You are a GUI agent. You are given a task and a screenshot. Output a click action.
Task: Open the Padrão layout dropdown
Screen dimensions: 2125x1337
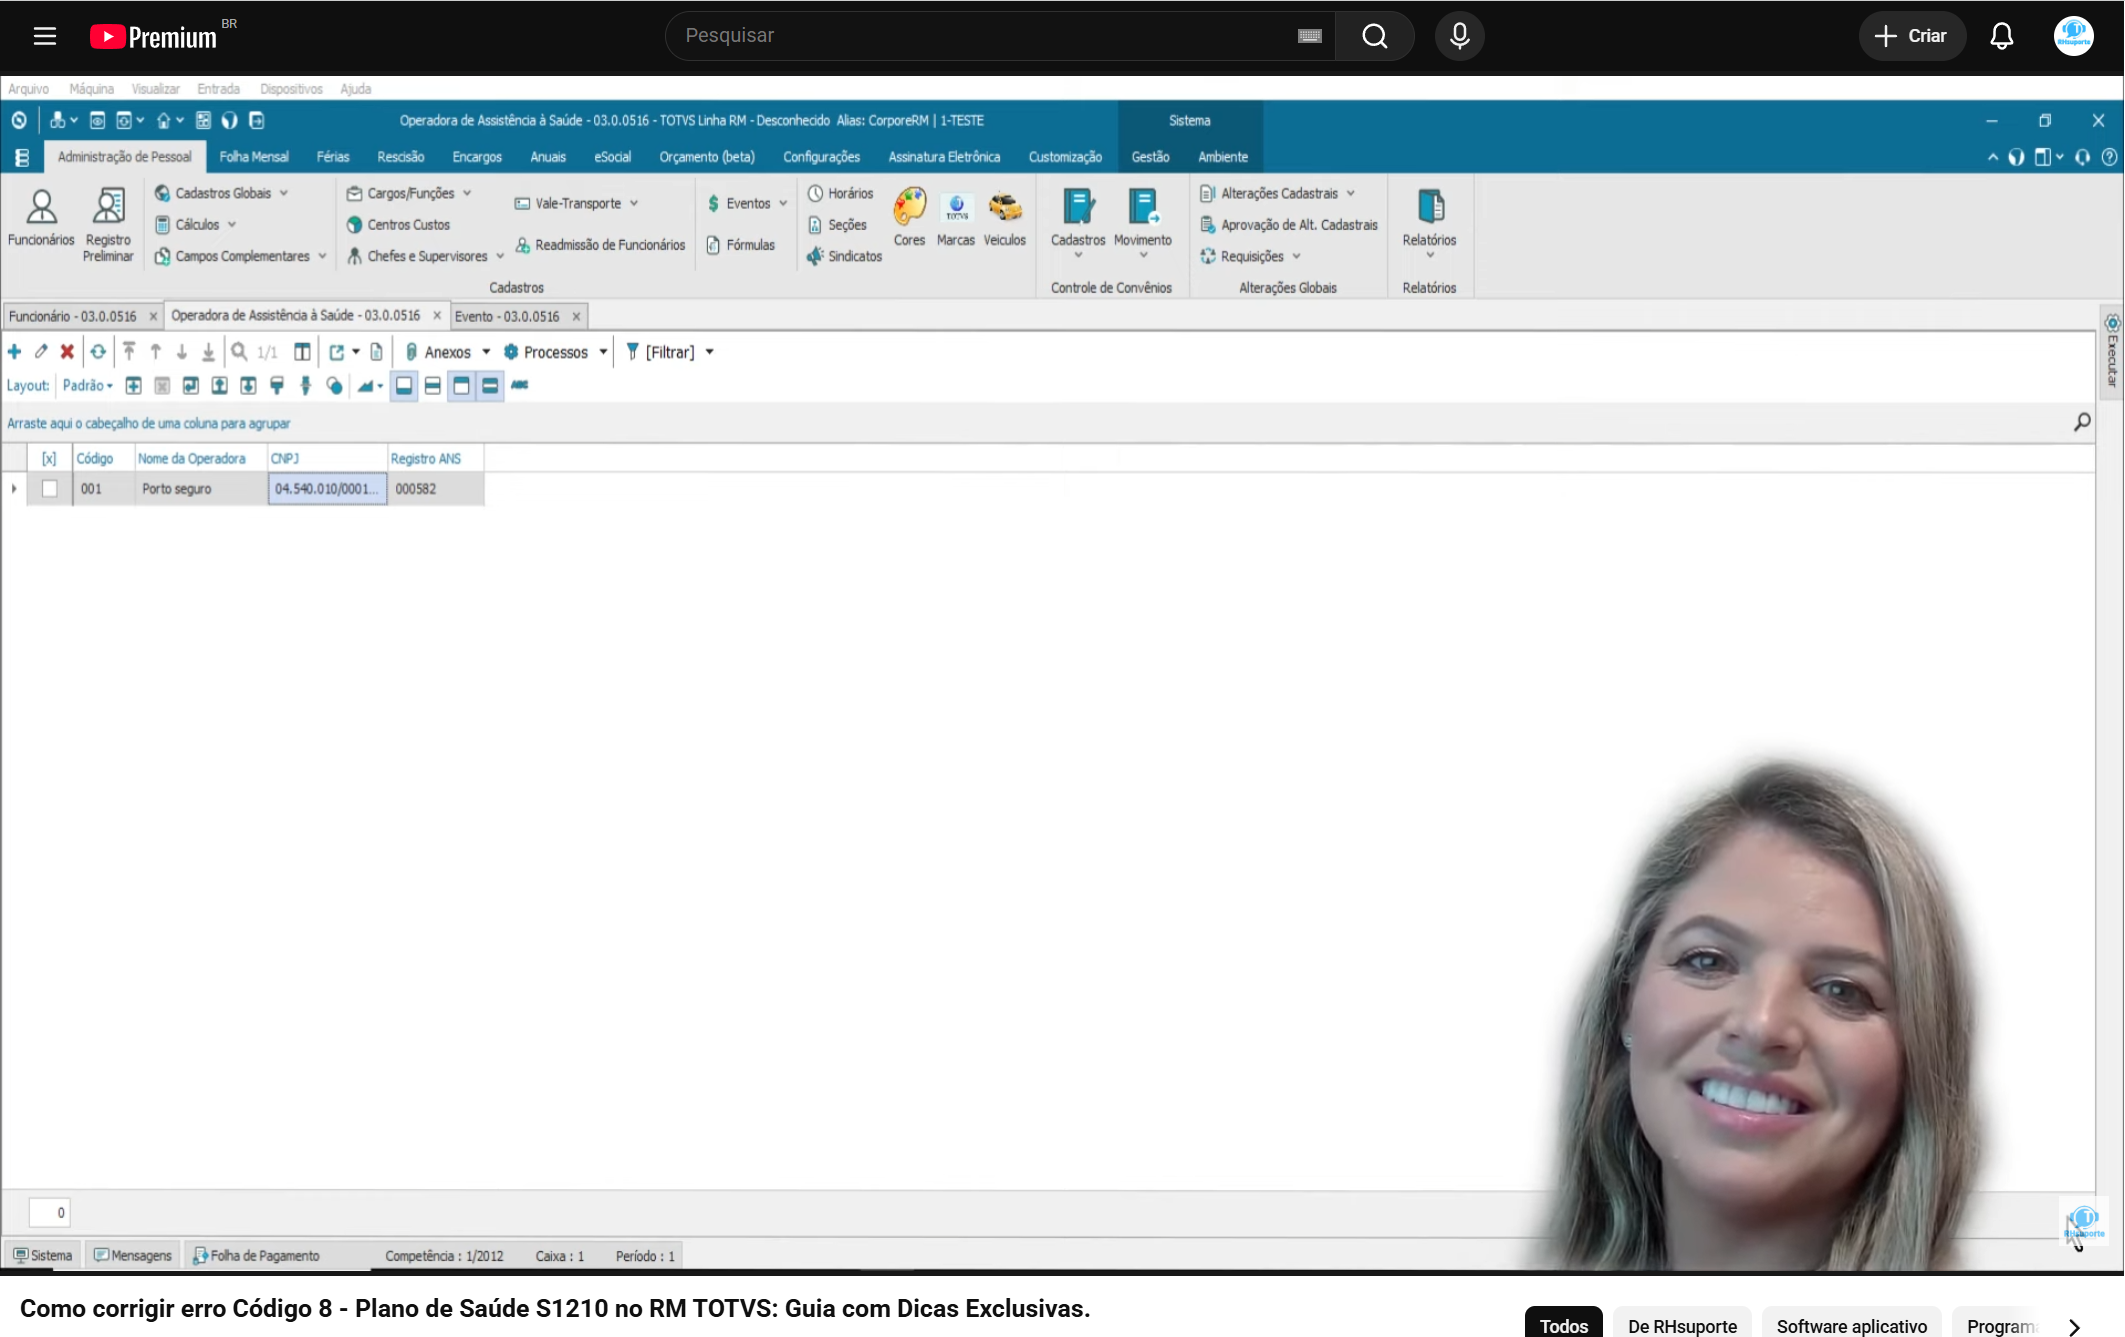coord(88,386)
